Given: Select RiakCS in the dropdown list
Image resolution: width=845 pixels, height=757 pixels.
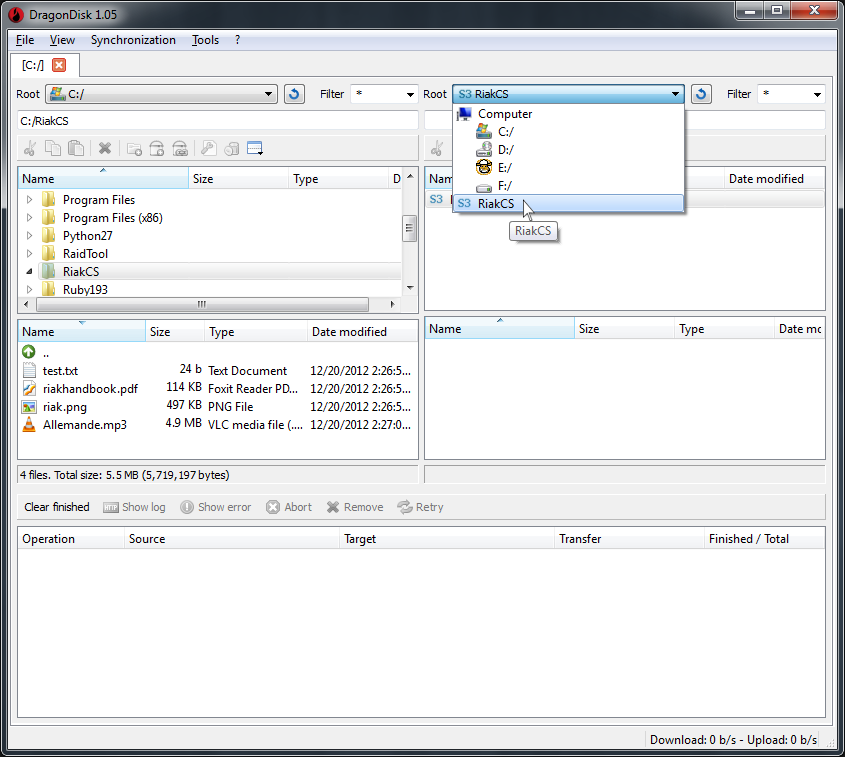Looking at the screenshot, I should [x=496, y=203].
